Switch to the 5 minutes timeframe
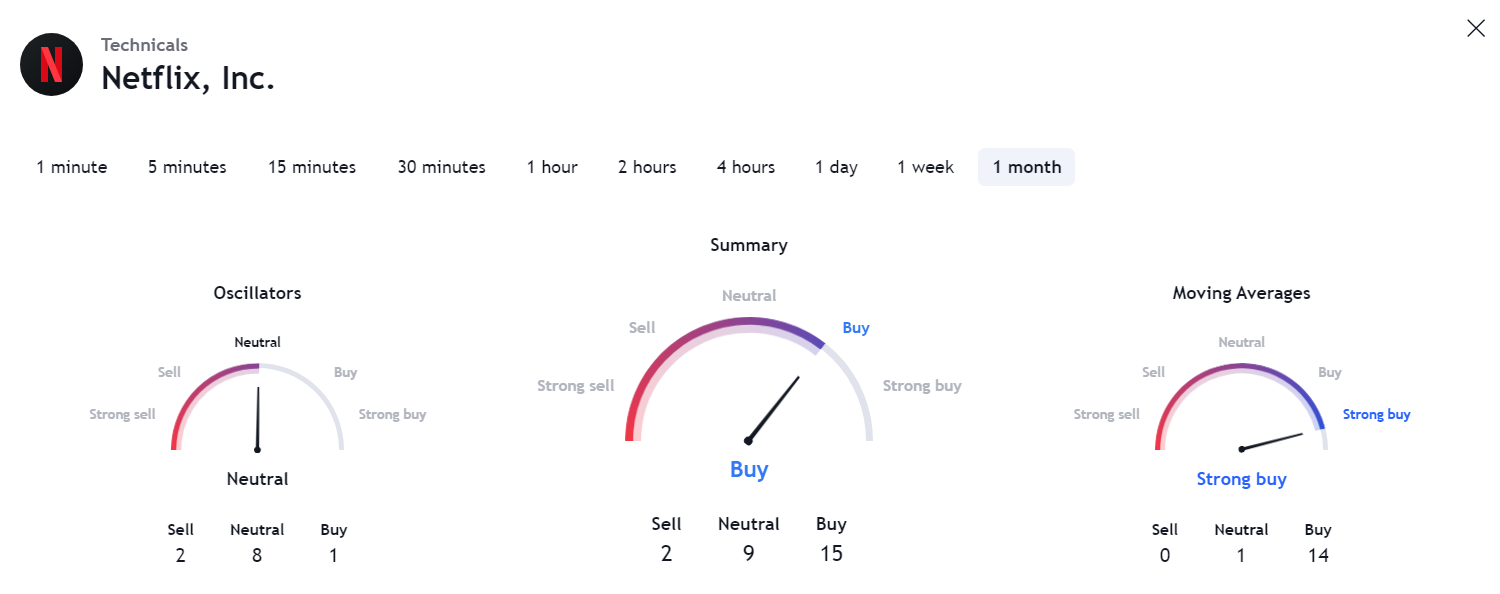 187,167
